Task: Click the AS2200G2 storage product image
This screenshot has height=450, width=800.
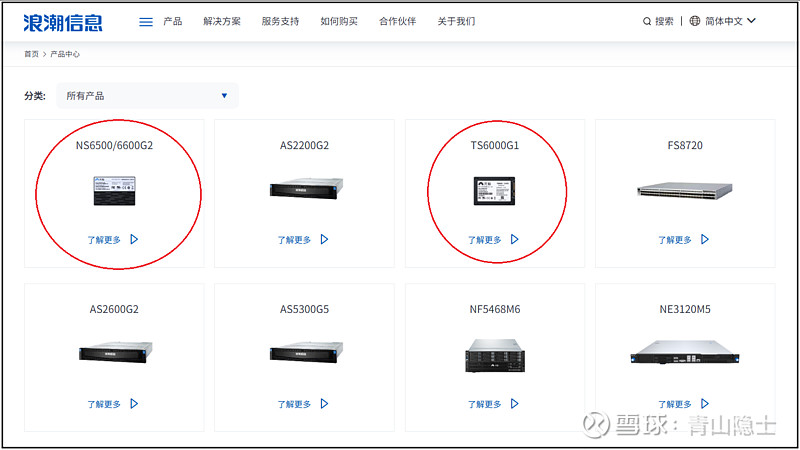Action: (x=306, y=188)
